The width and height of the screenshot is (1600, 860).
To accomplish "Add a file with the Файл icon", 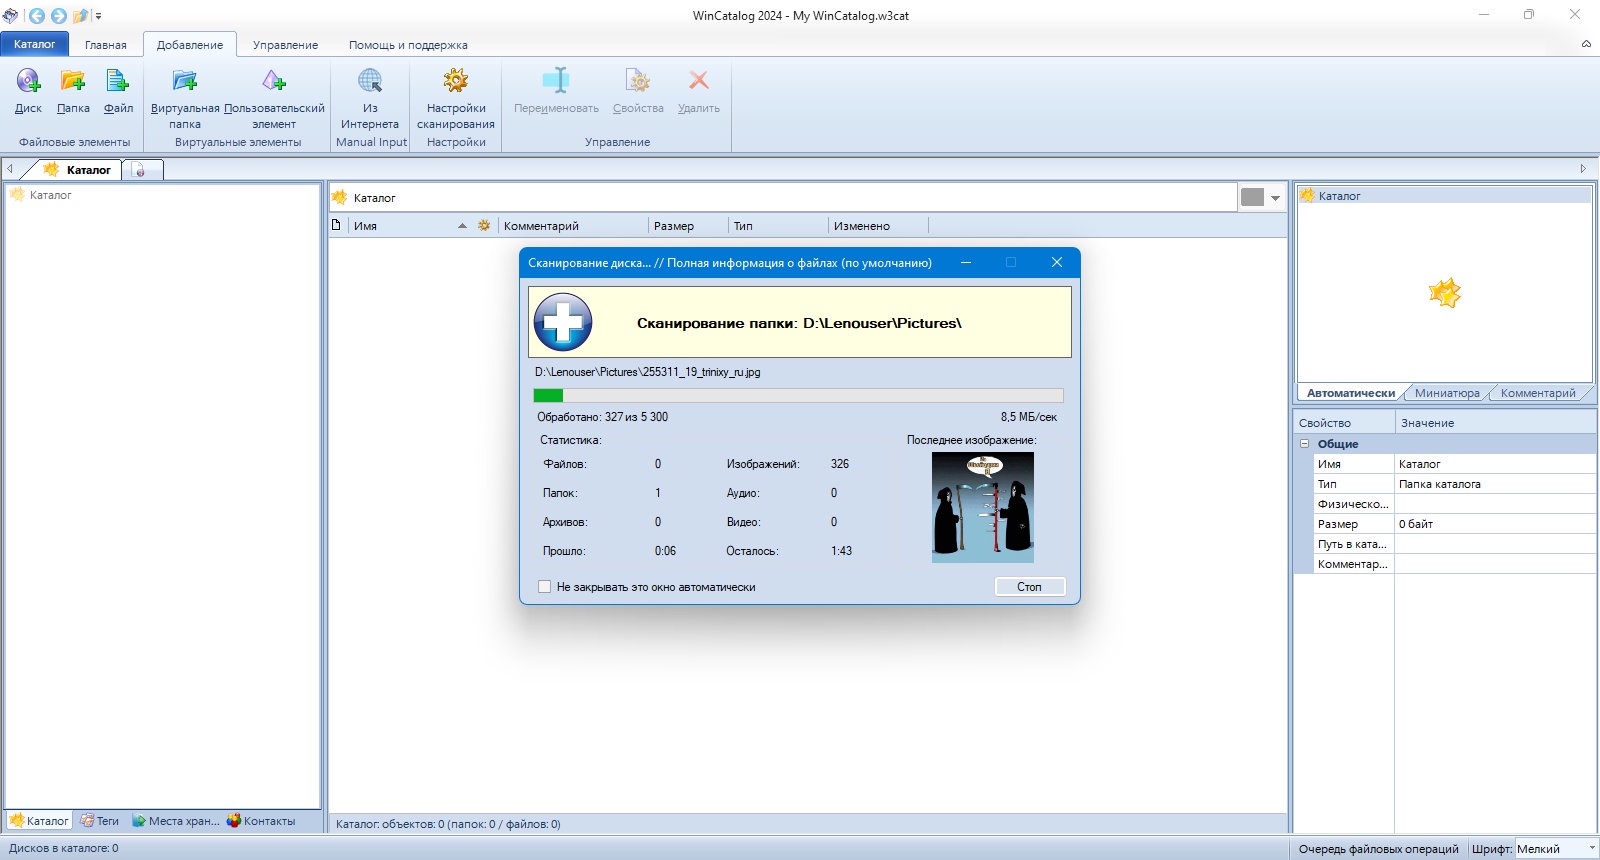I will click(118, 81).
